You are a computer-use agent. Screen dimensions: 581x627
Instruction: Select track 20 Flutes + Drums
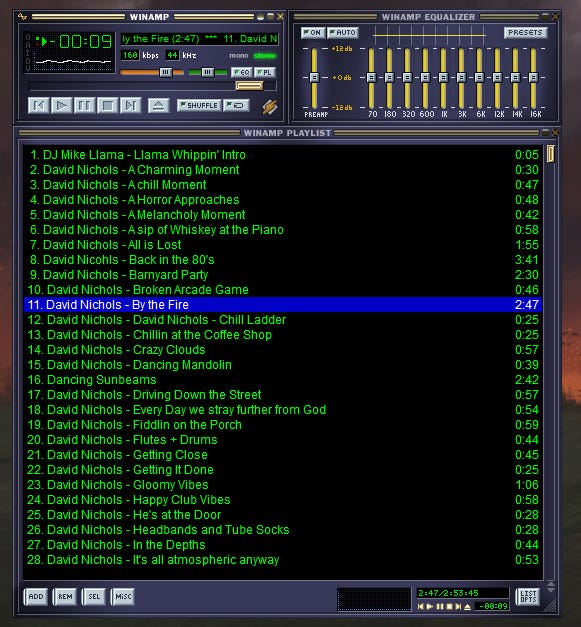(283, 440)
